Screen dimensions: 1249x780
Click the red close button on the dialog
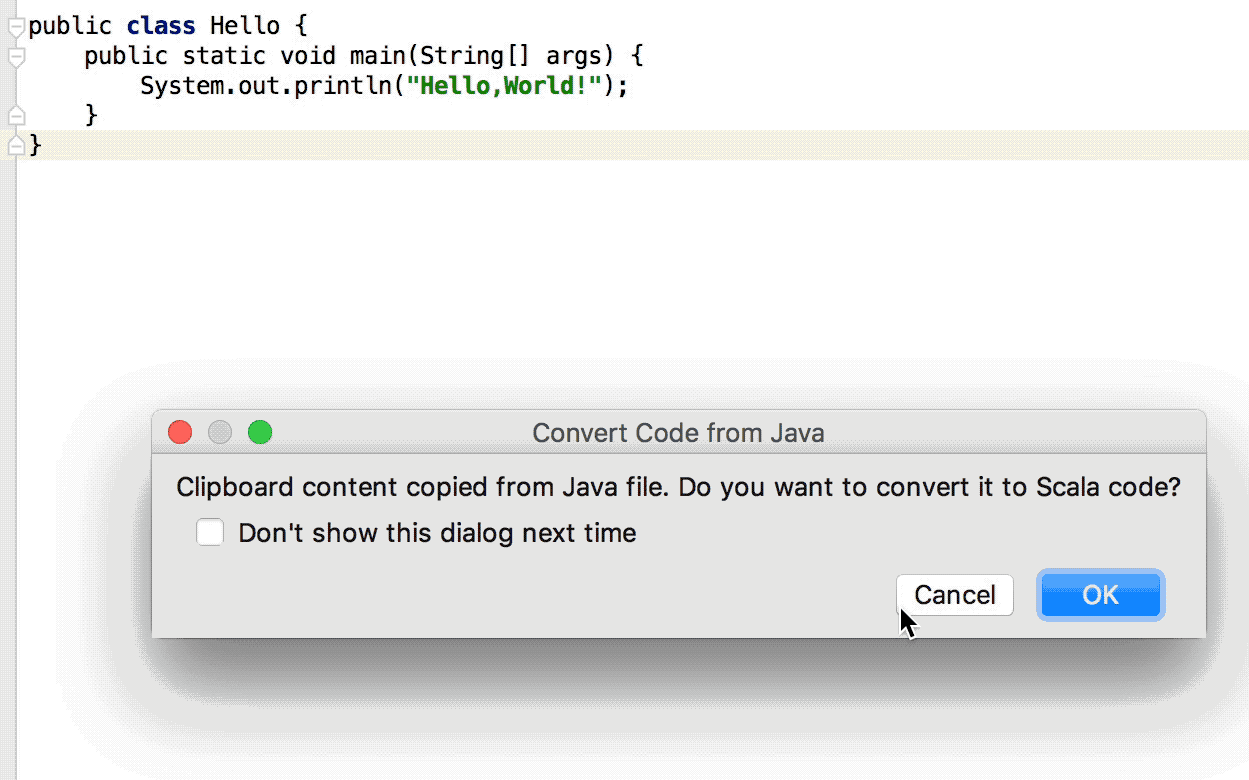(x=180, y=432)
